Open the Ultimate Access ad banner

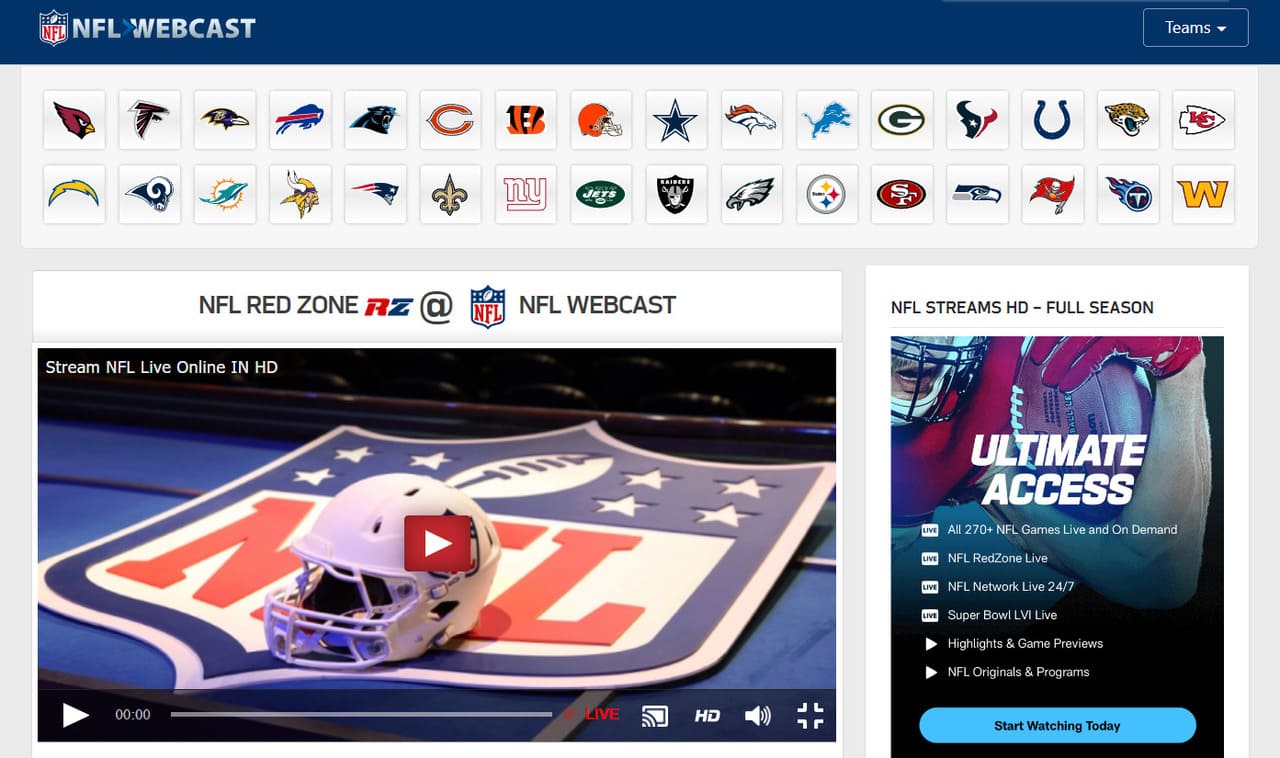point(1057,547)
